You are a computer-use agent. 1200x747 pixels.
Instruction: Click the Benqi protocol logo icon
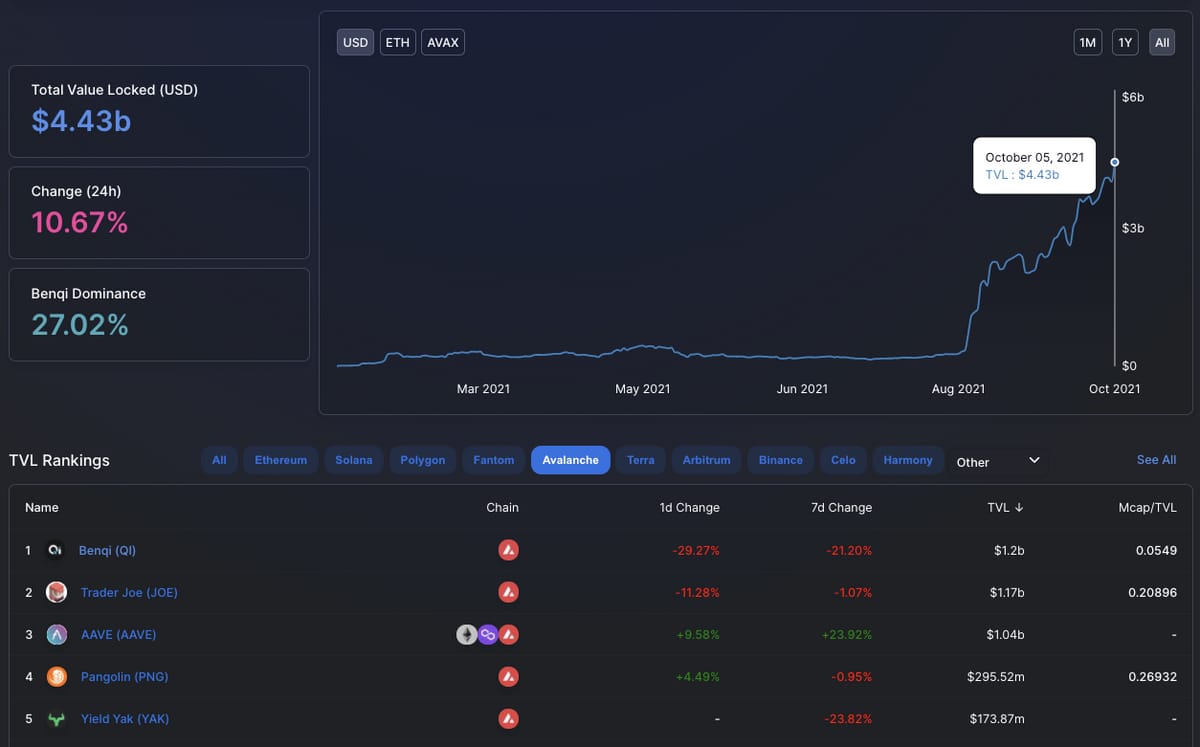(56, 550)
